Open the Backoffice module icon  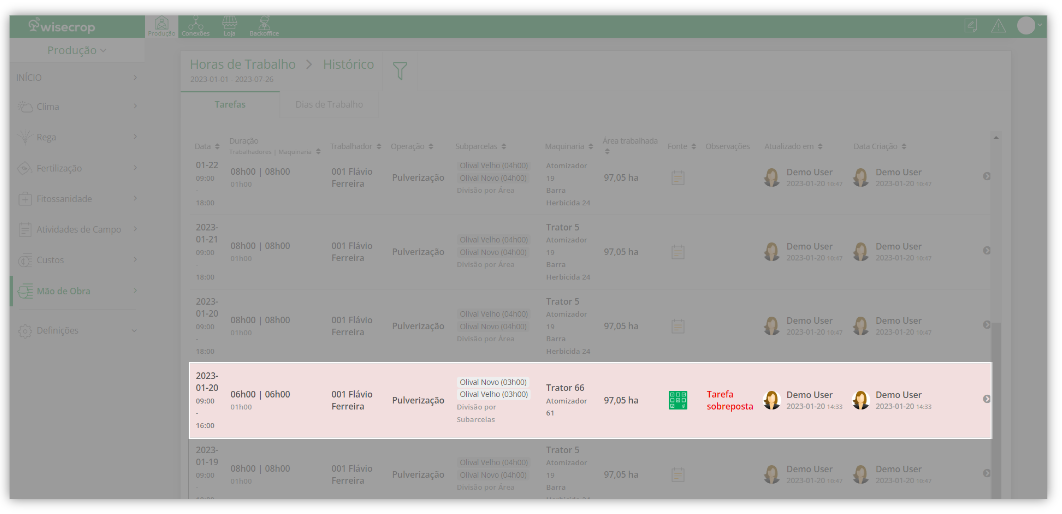click(x=264, y=26)
